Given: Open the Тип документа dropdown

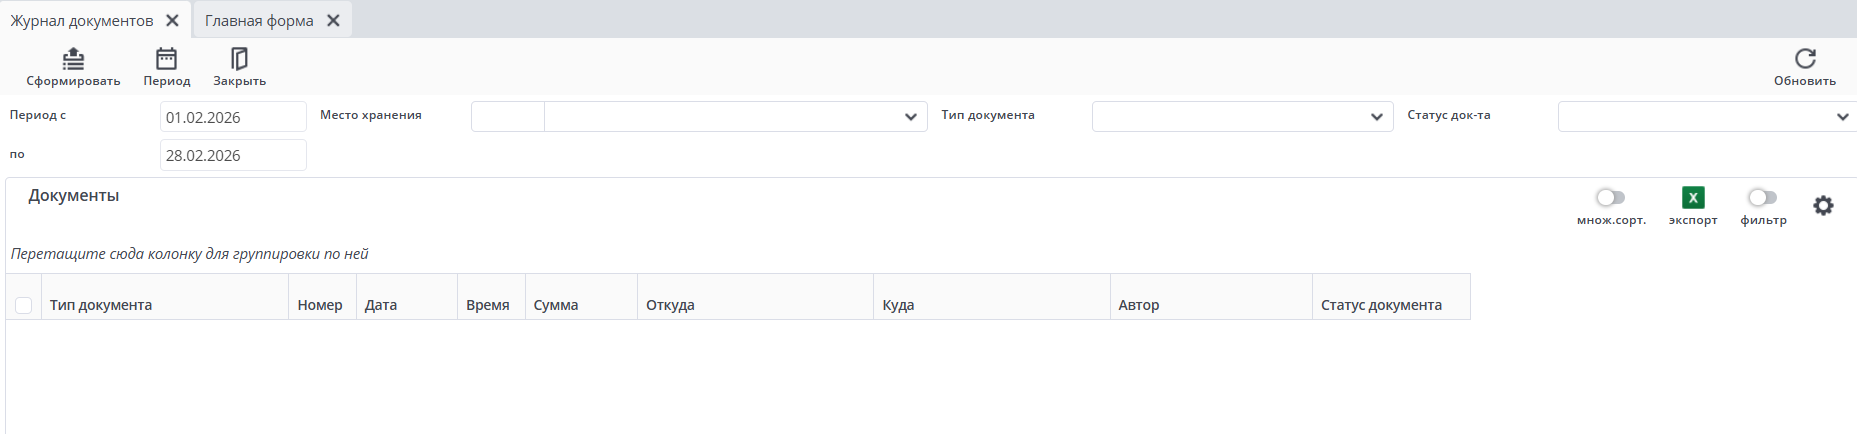Looking at the screenshot, I should tap(1376, 117).
